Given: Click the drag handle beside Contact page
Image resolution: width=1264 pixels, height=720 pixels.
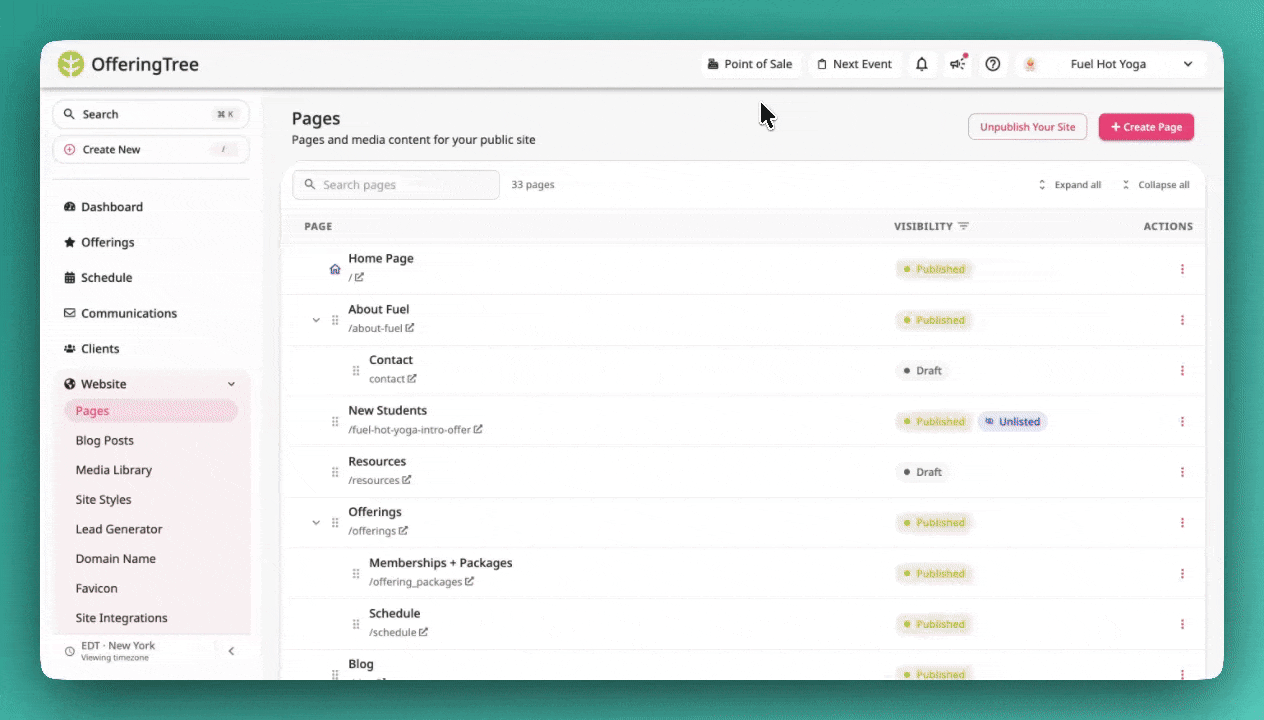Looking at the screenshot, I should [356, 371].
